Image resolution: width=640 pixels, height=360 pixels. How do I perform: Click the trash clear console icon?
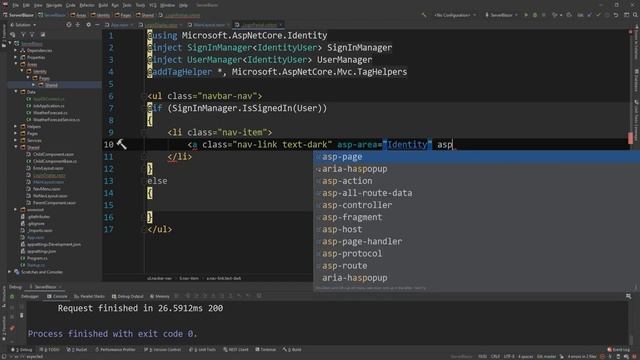pyautogui.click(x=22, y=316)
